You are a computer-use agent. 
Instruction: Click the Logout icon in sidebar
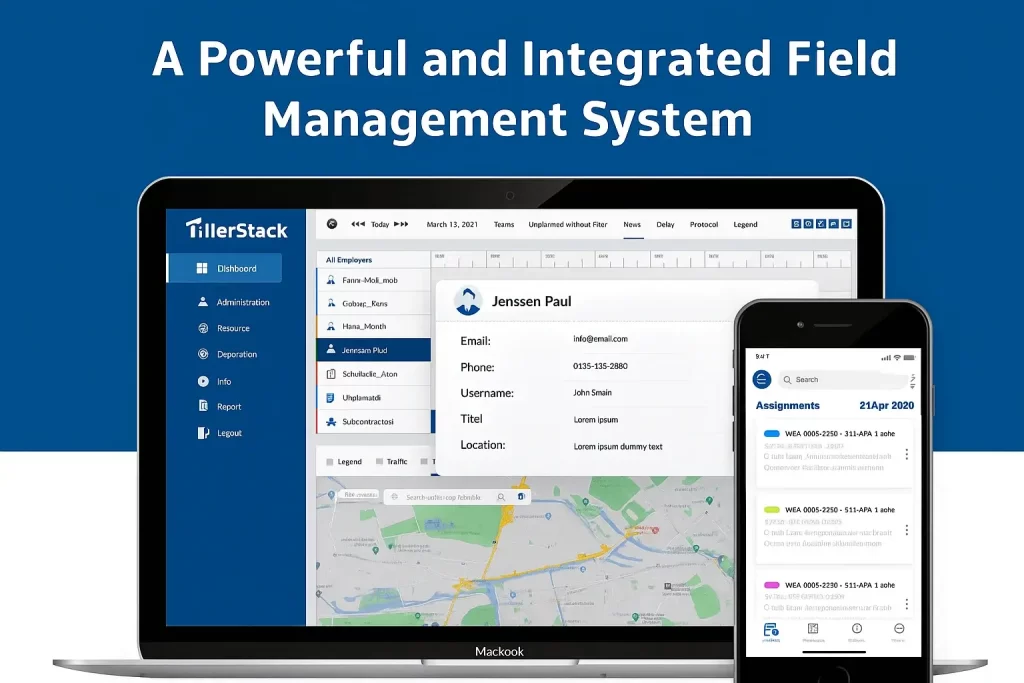tap(203, 432)
